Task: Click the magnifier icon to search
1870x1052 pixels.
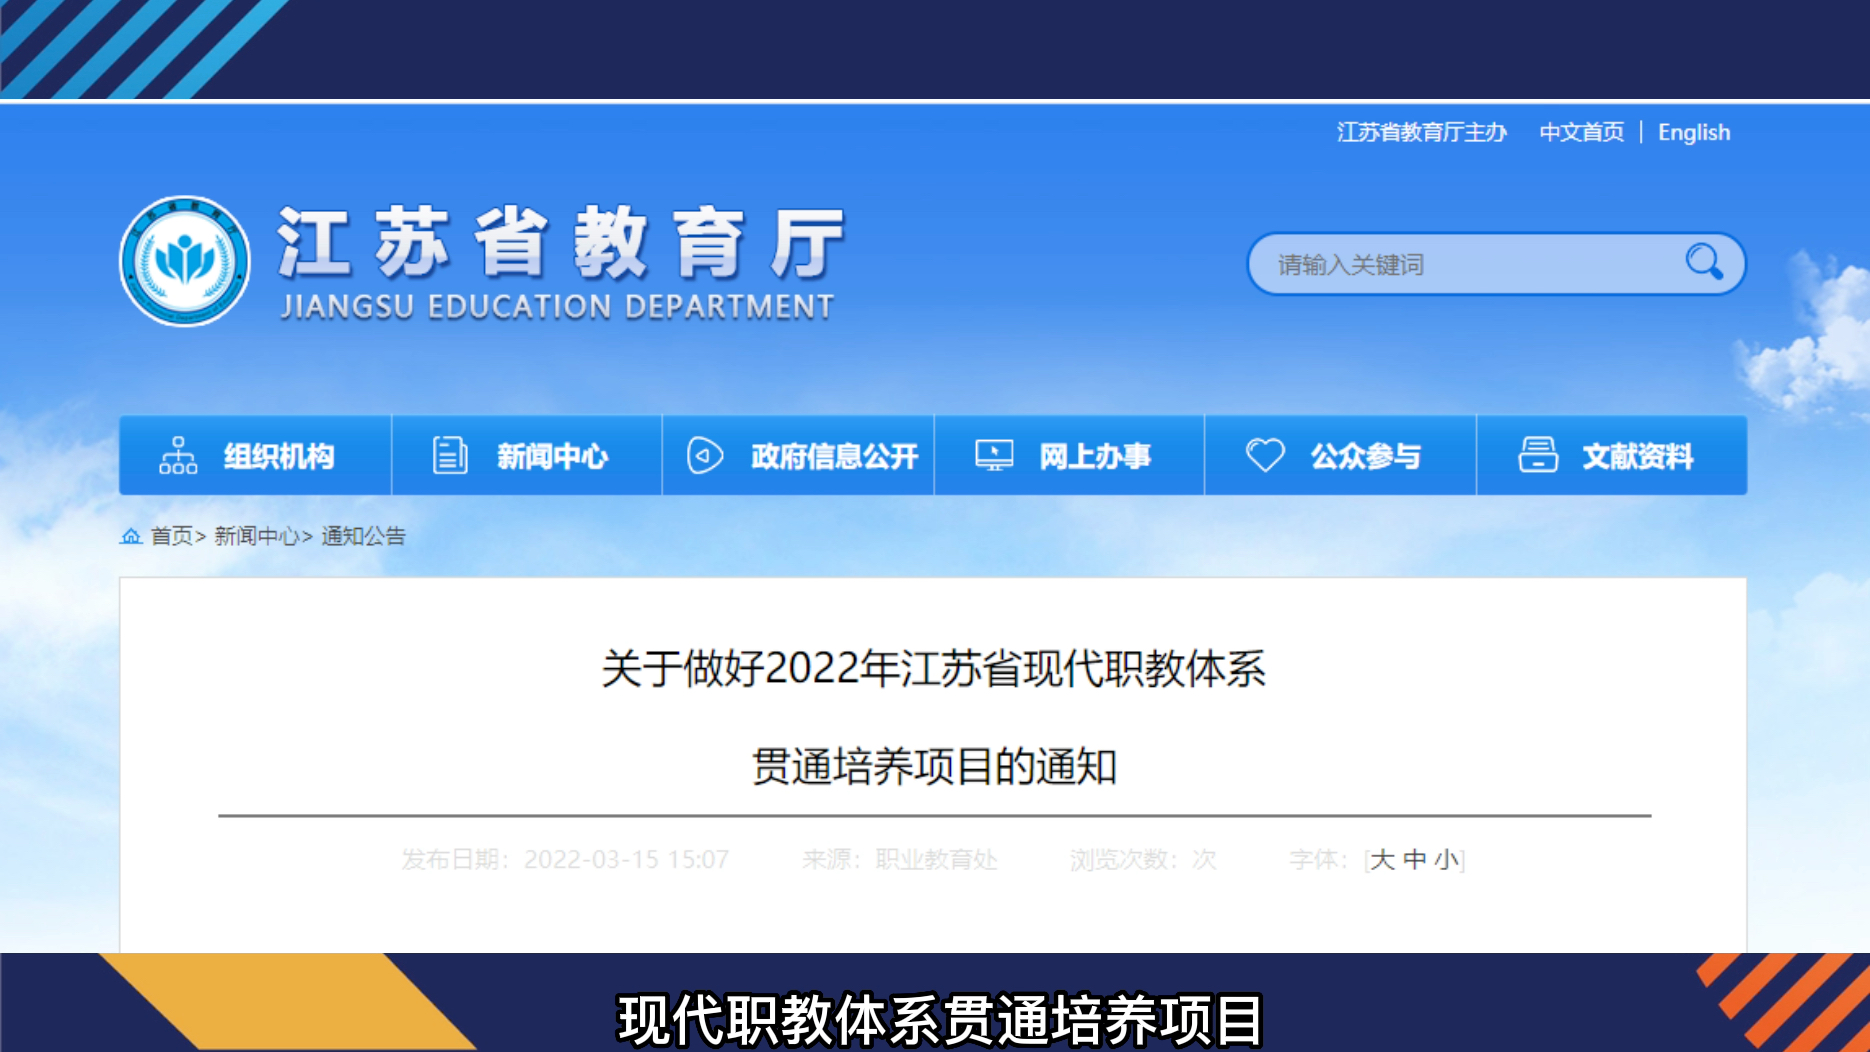Action: tap(1705, 263)
